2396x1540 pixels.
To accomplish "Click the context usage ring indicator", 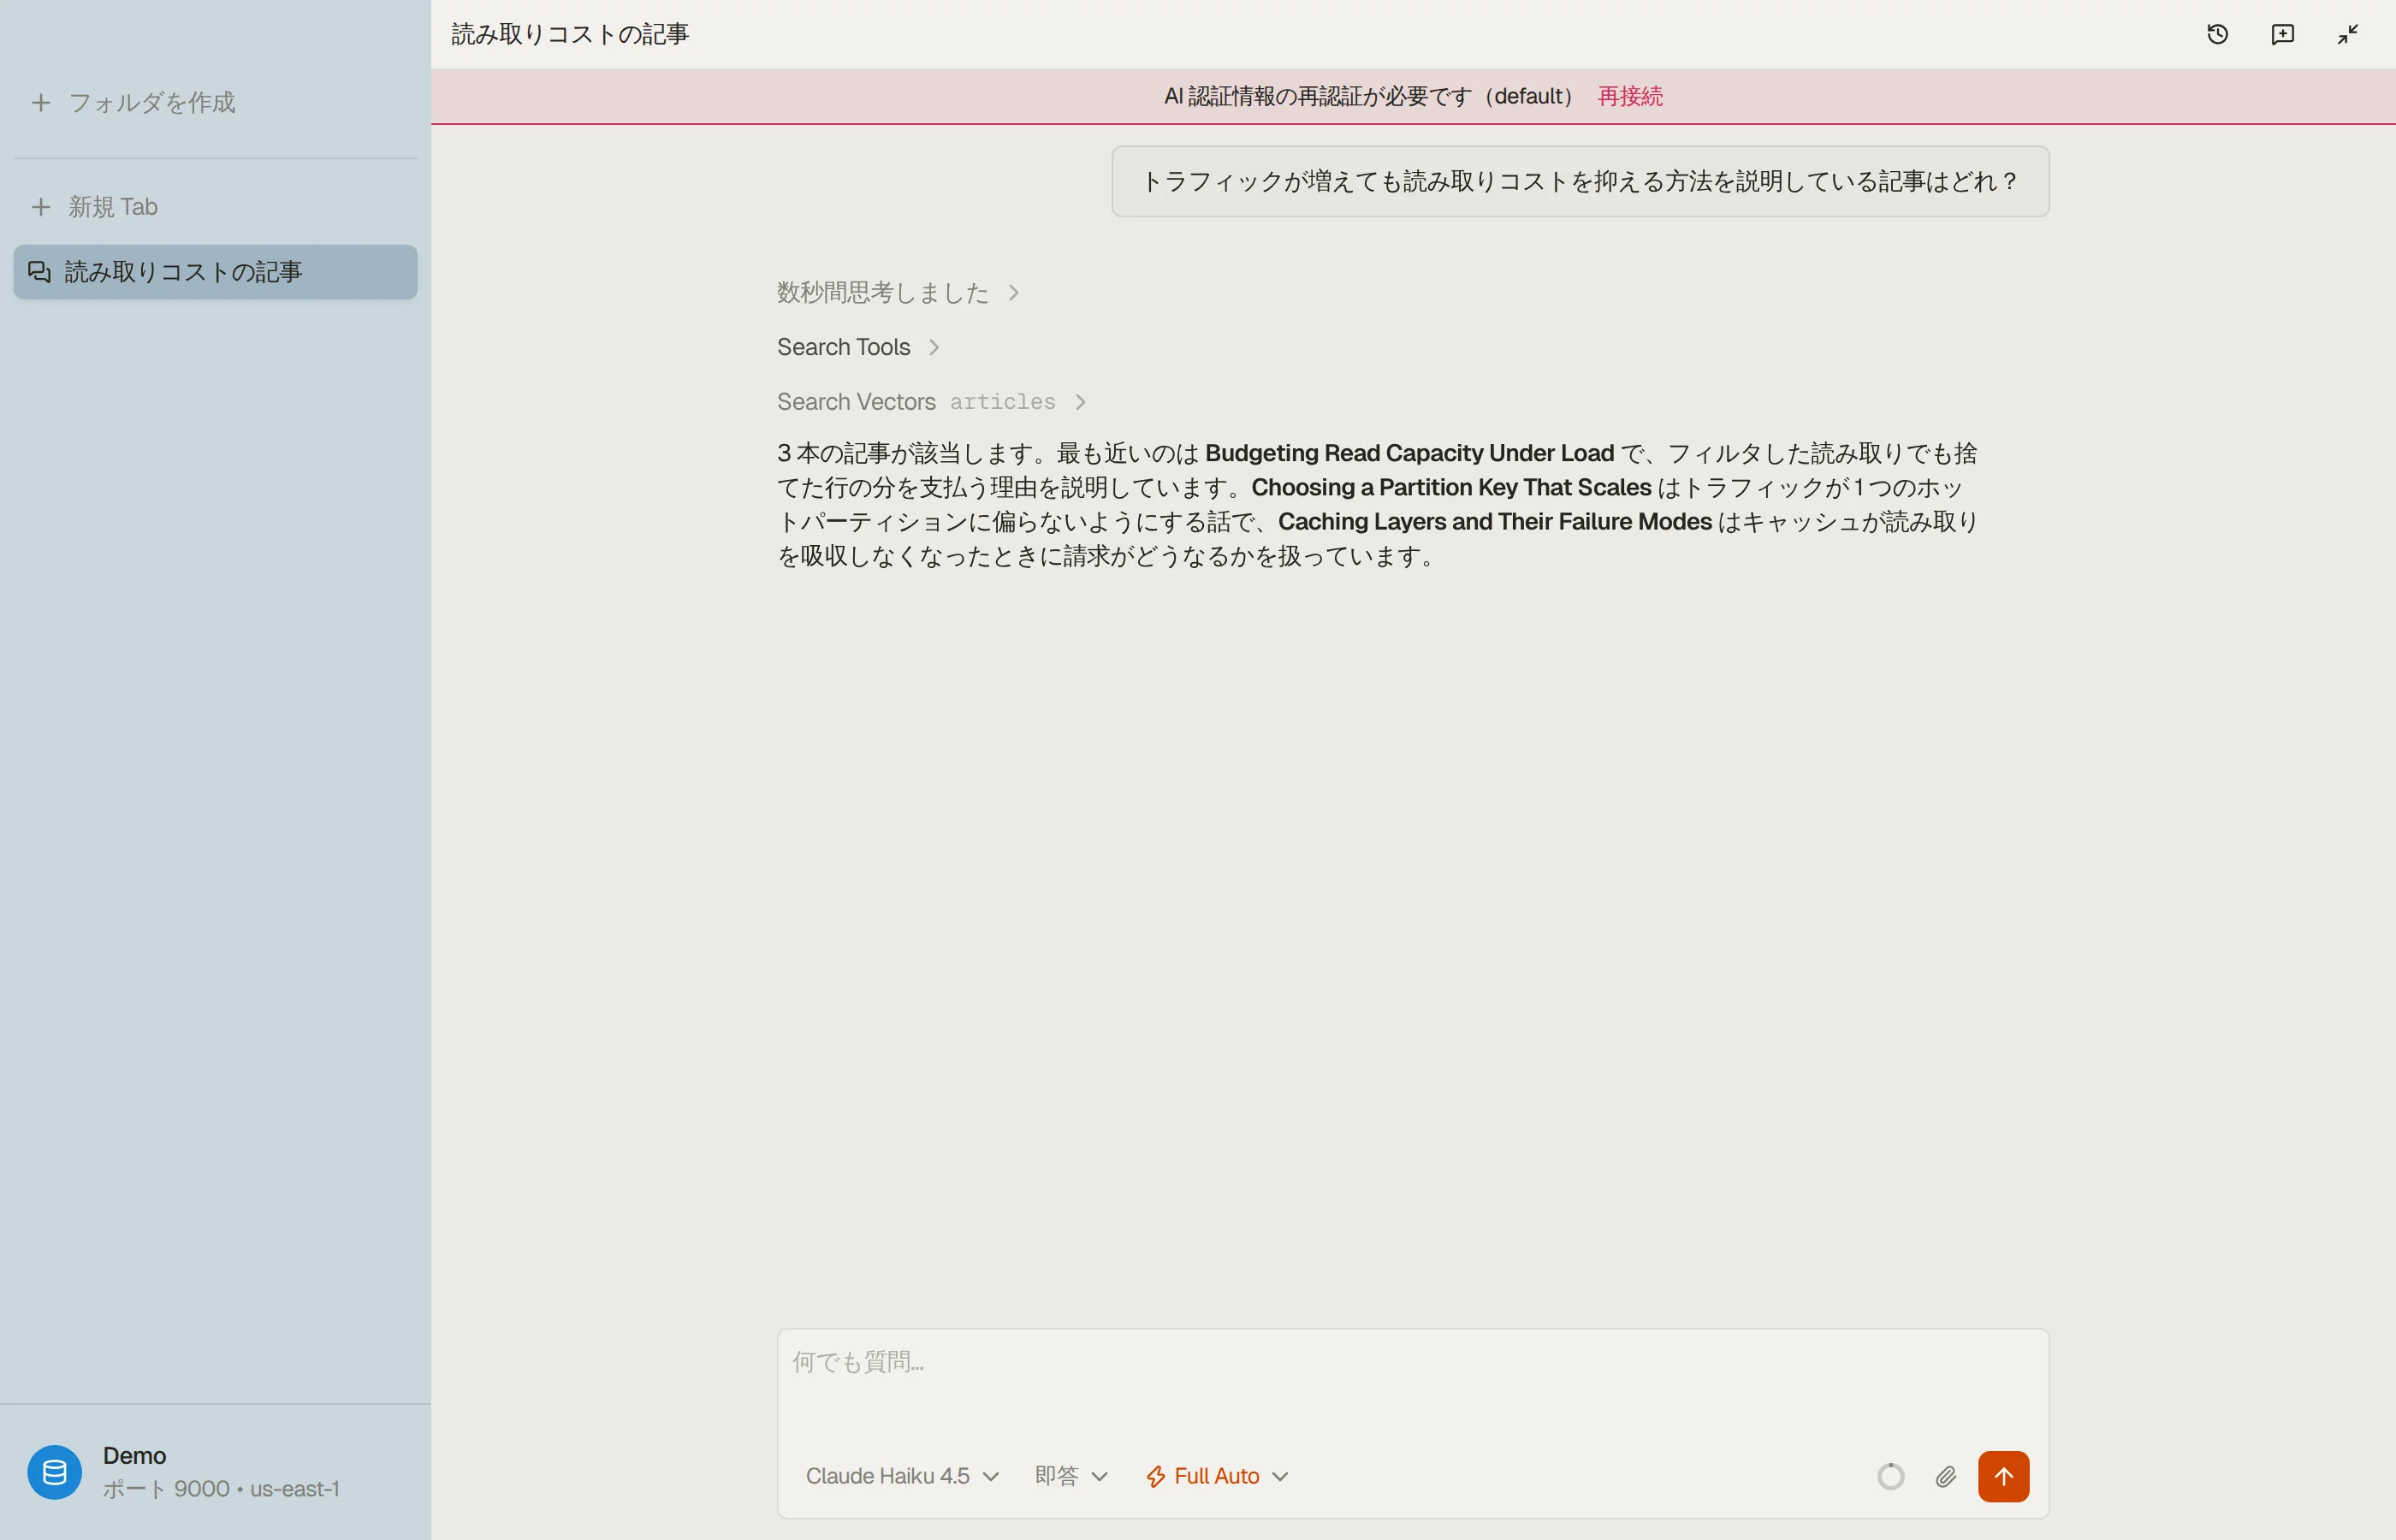I will 1890,1476.
